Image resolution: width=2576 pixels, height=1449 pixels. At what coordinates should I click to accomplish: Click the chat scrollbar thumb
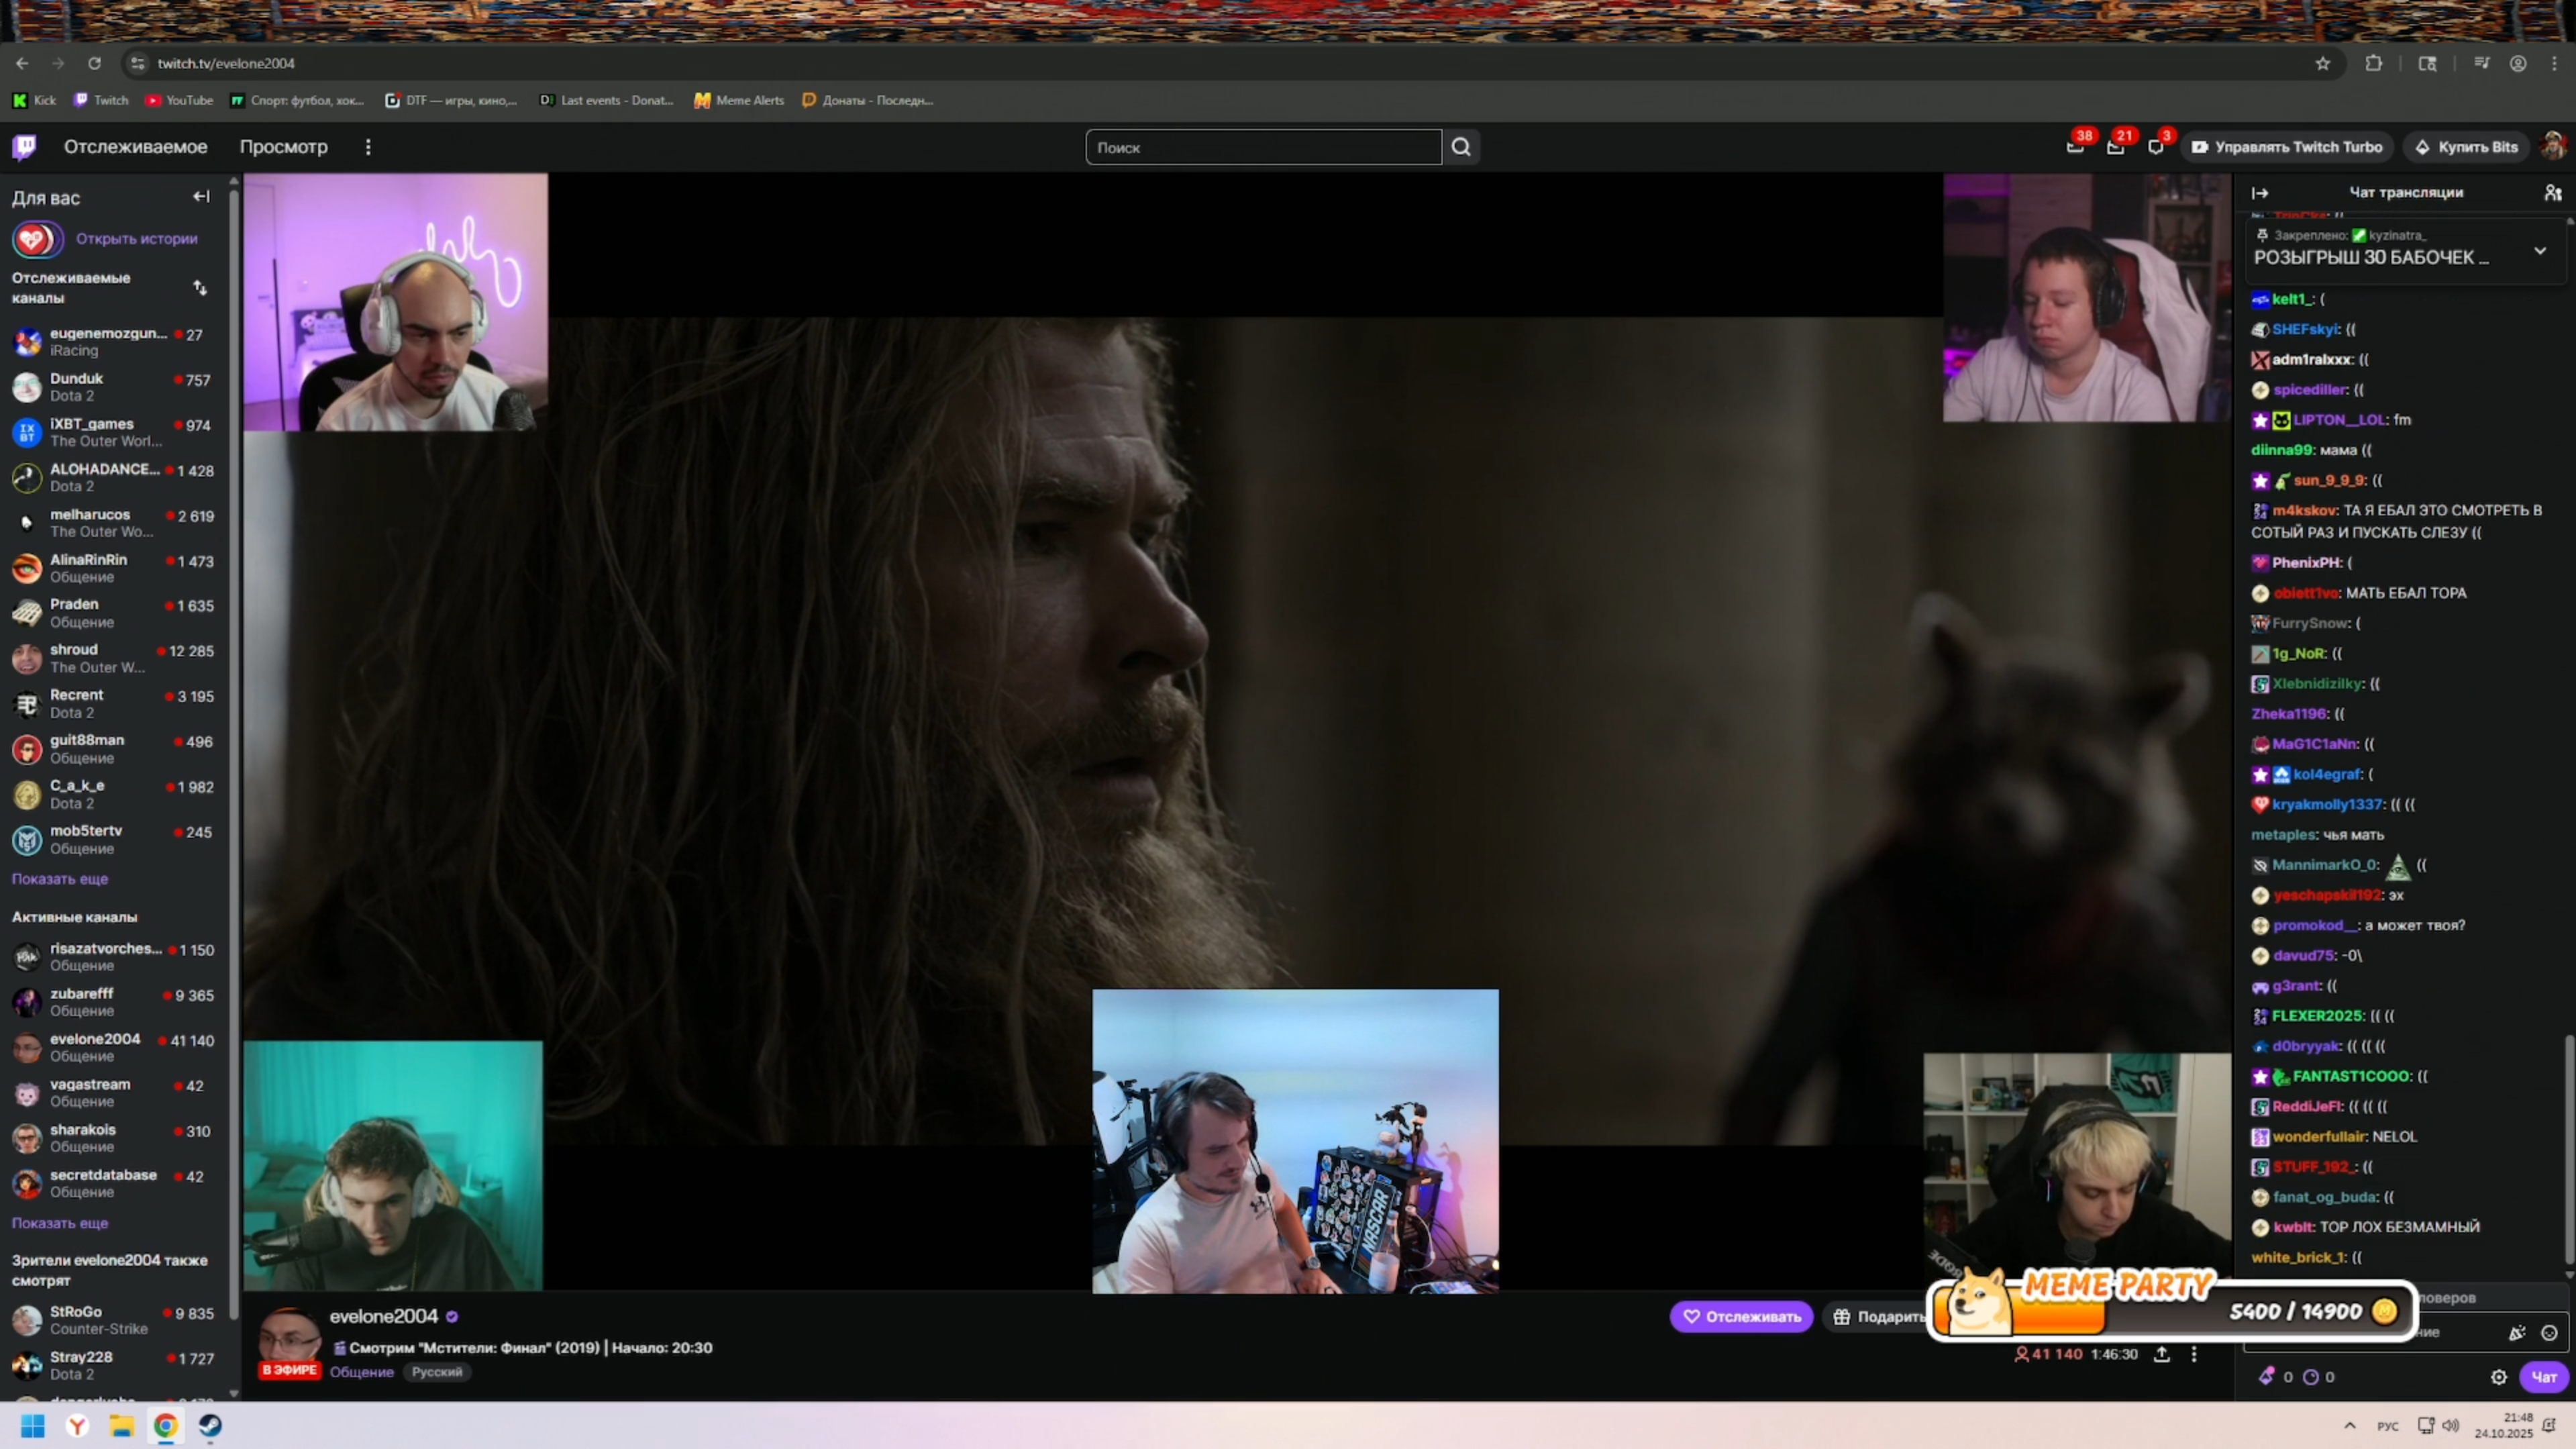(2569, 1150)
